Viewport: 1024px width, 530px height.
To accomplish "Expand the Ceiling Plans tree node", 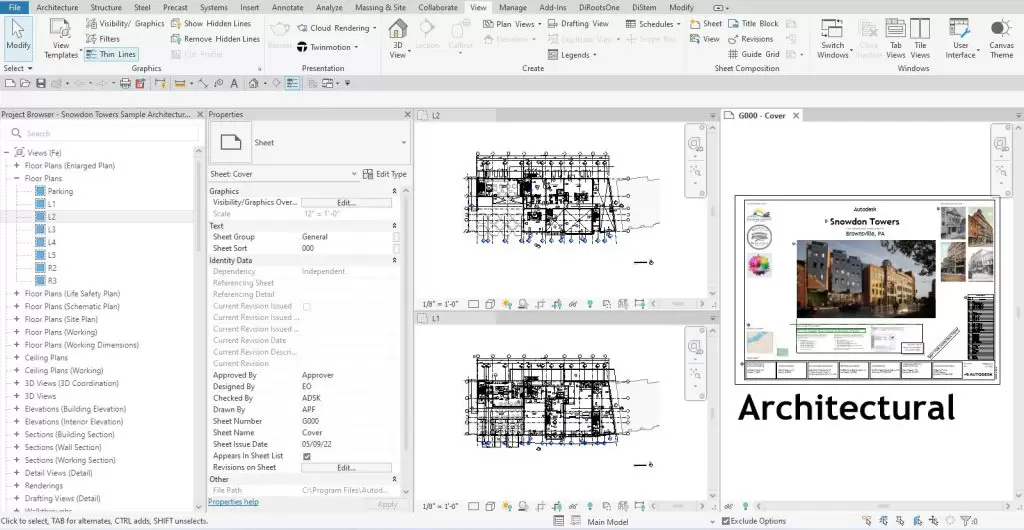I will [16, 357].
